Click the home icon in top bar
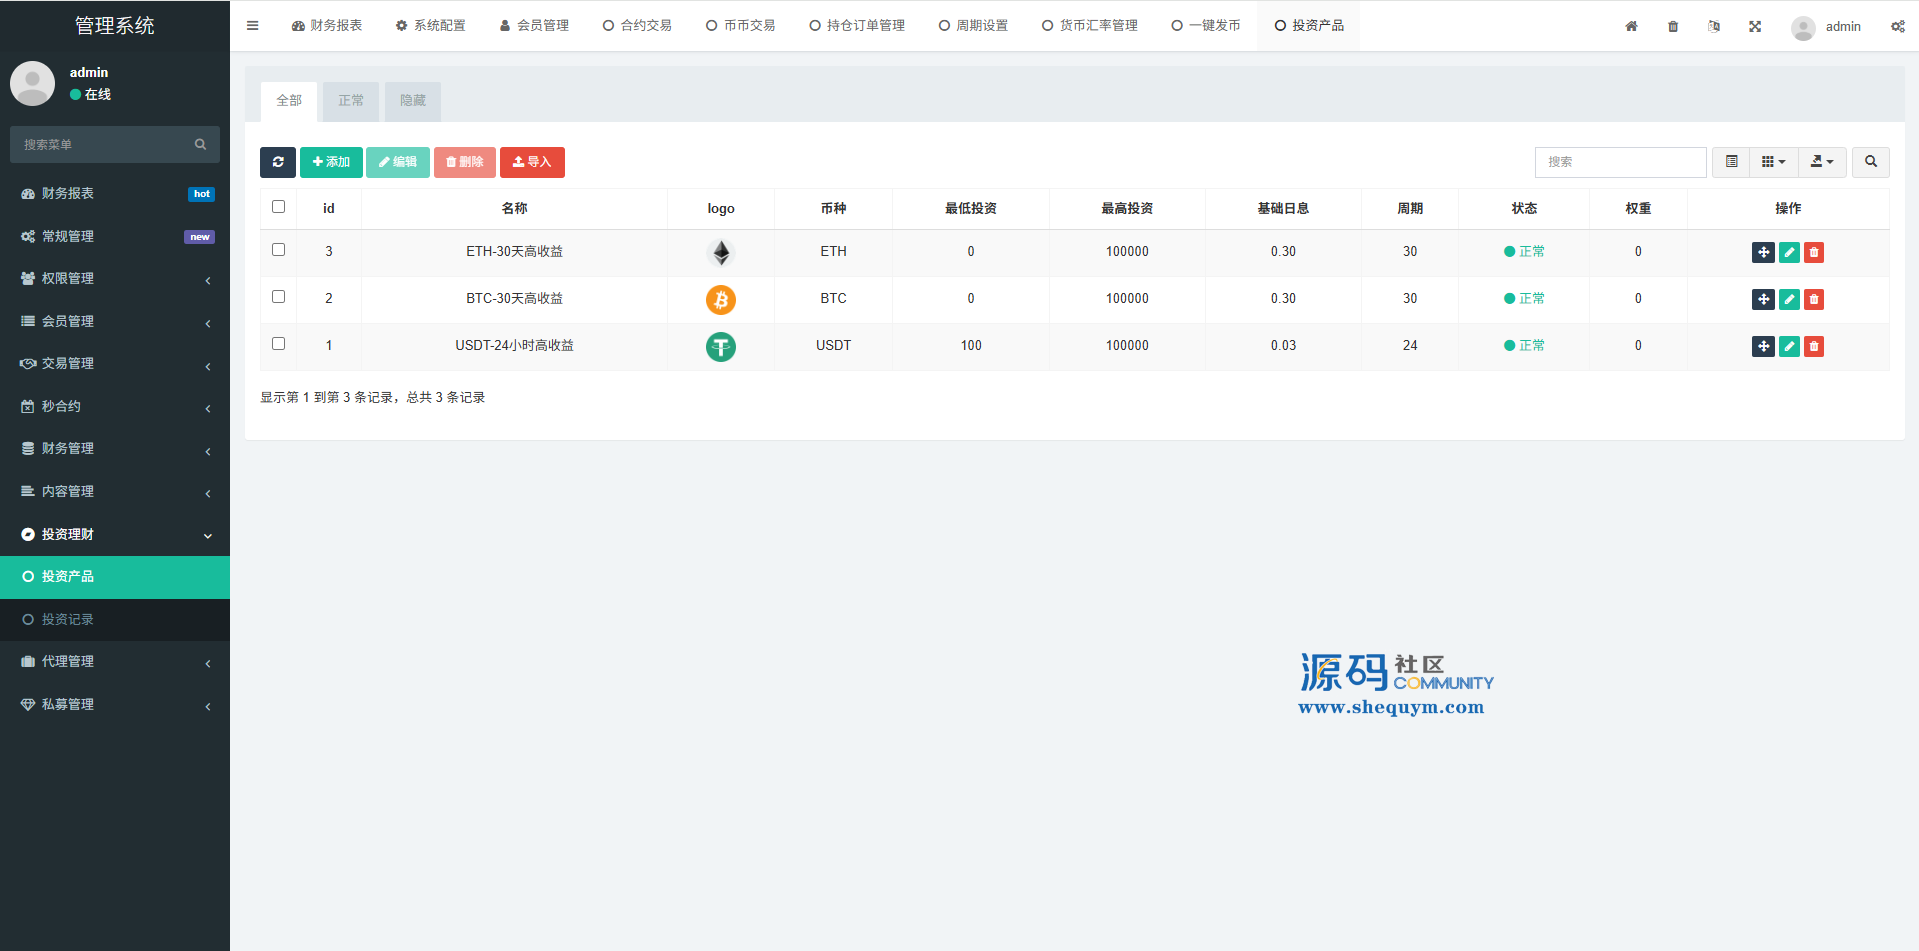 point(1631,26)
